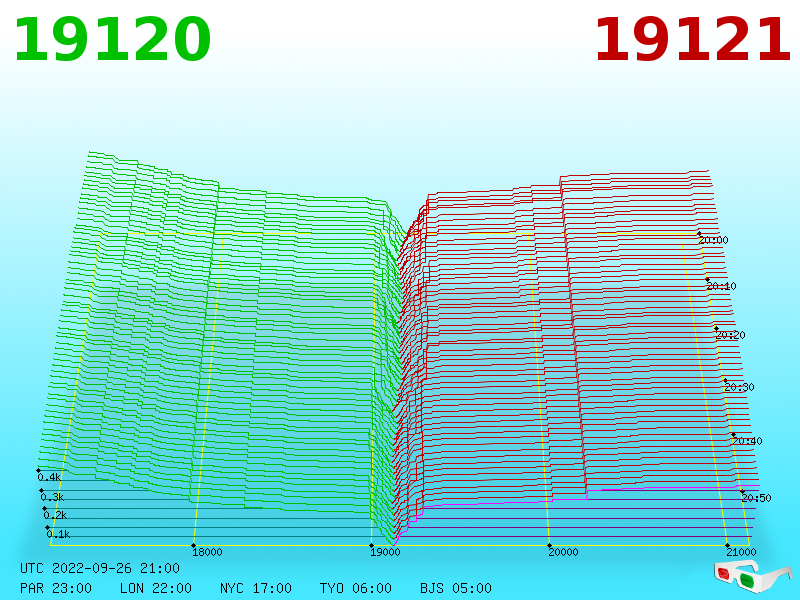
Task: Click the 20:00 time axis marker
Action: tap(714, 240)
